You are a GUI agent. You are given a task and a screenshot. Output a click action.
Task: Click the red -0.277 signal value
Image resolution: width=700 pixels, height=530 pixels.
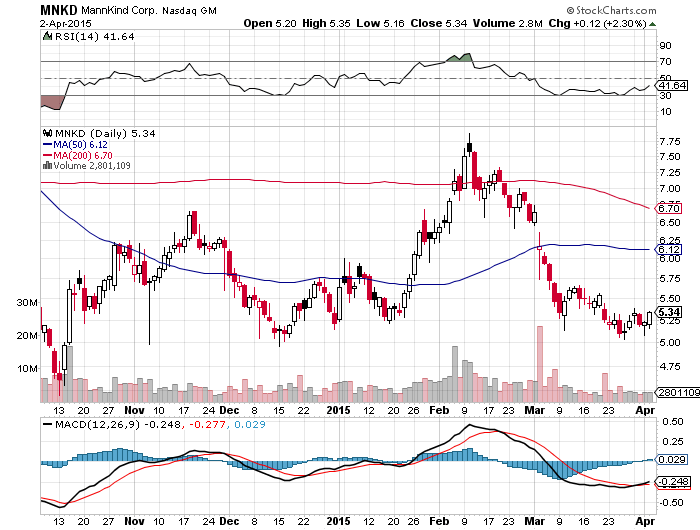[207, 424]
